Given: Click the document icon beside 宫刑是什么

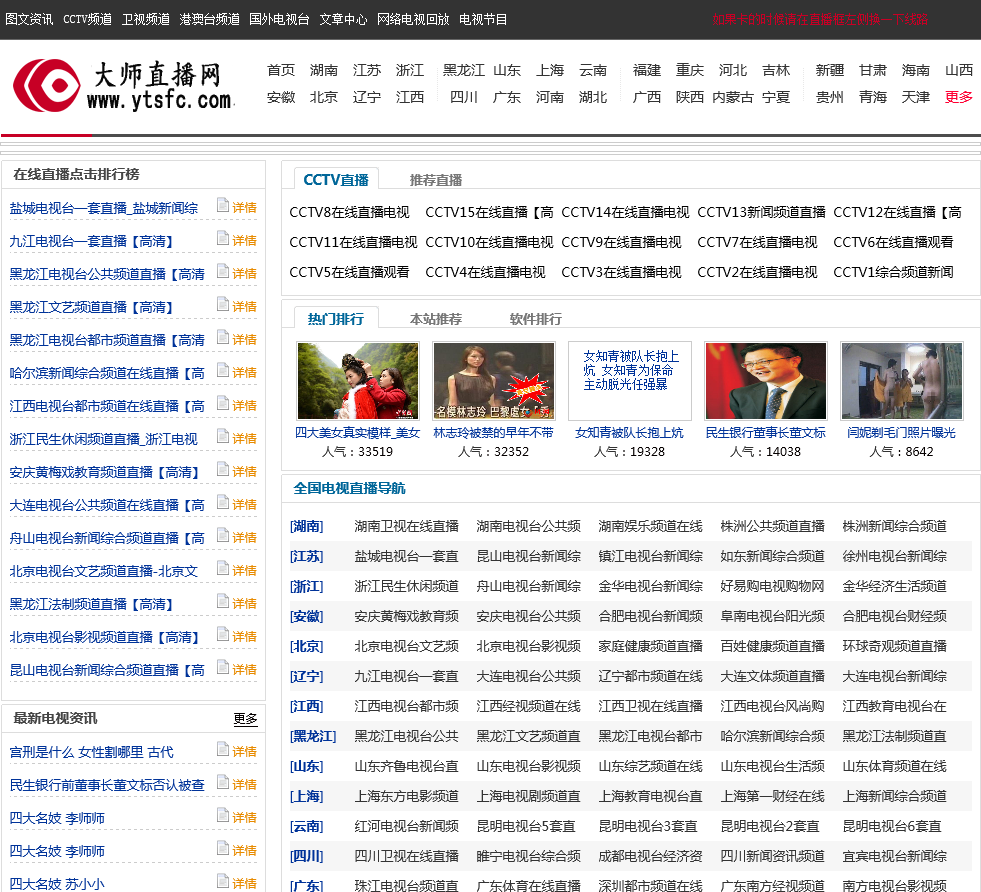Looking at the screenshot, I should (223, 749).
